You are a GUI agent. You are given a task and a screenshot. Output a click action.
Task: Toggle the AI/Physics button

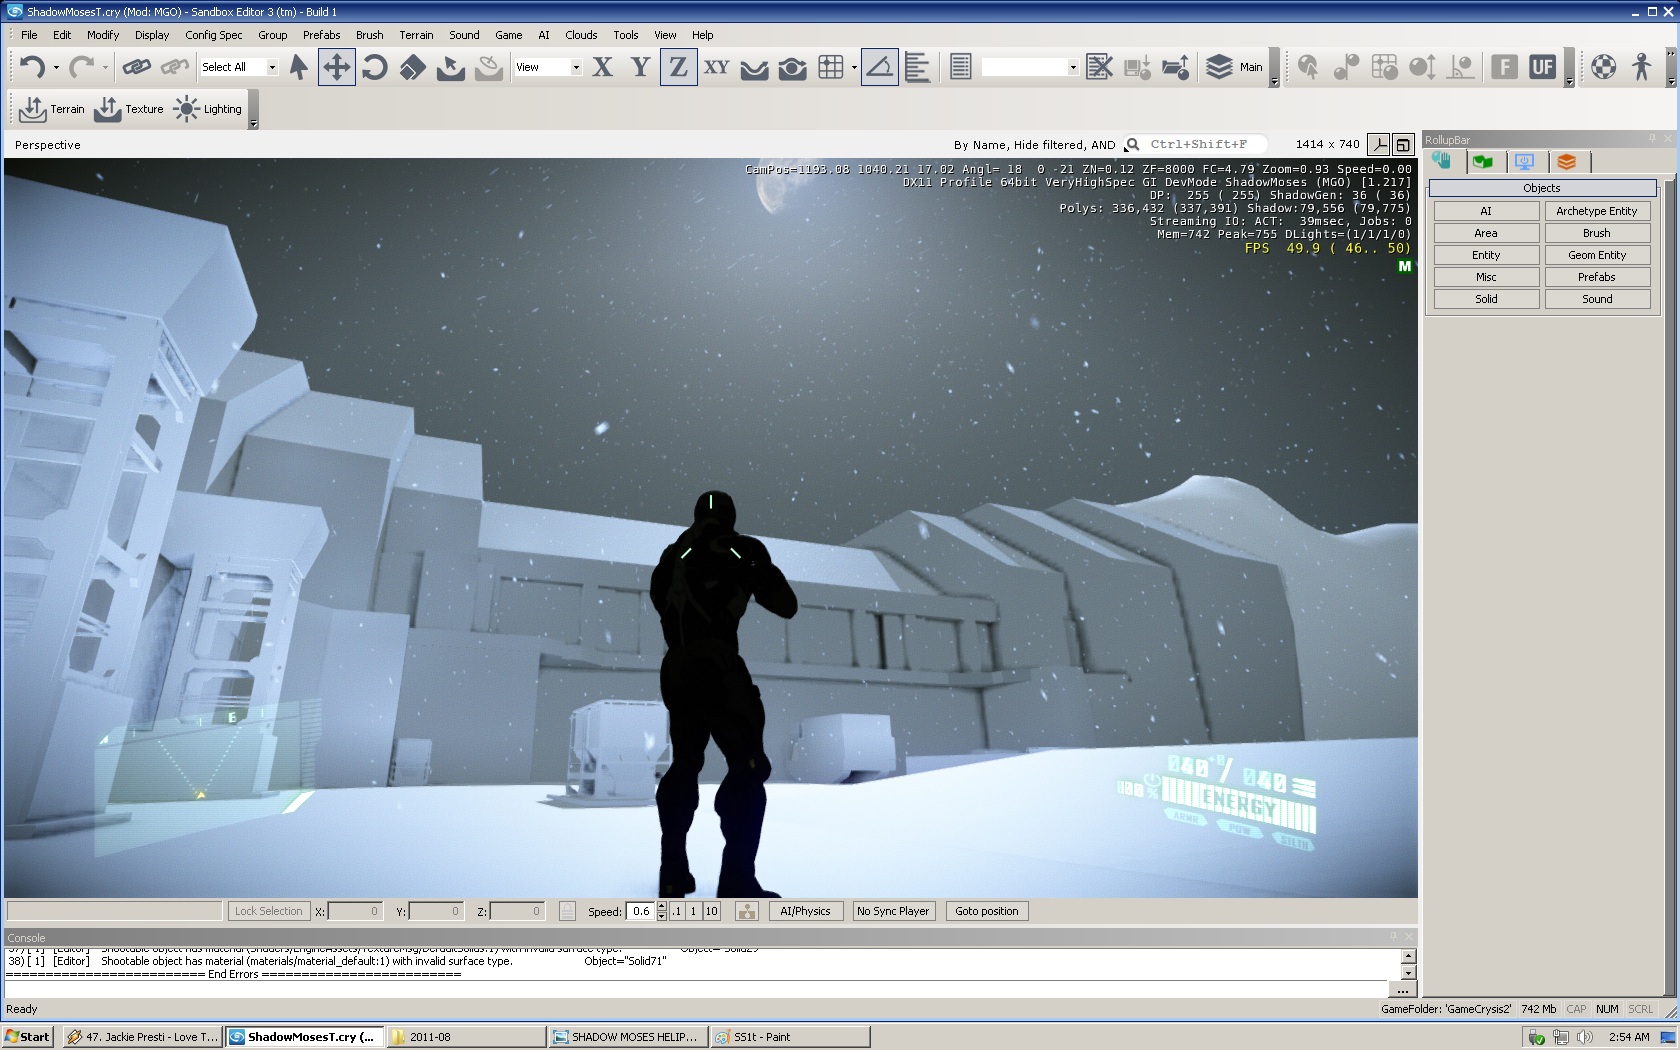point(805,911)
